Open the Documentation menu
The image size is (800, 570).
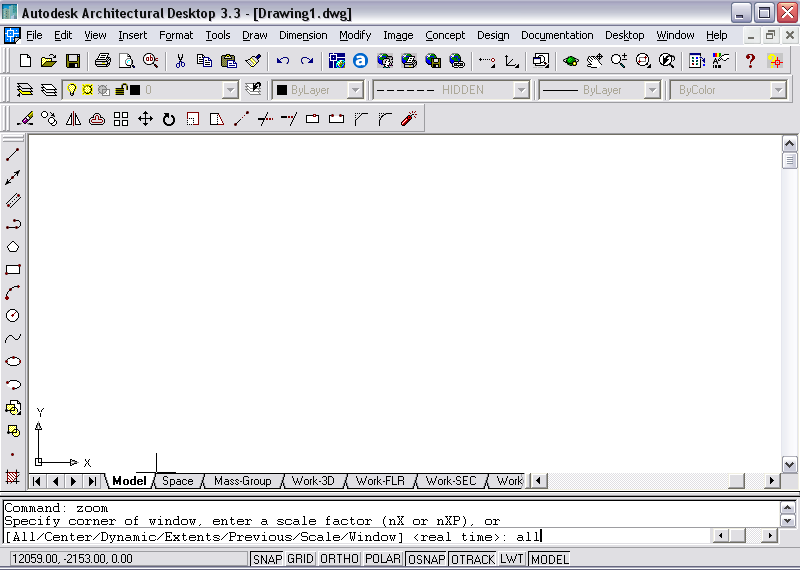(x=557, y=35)
